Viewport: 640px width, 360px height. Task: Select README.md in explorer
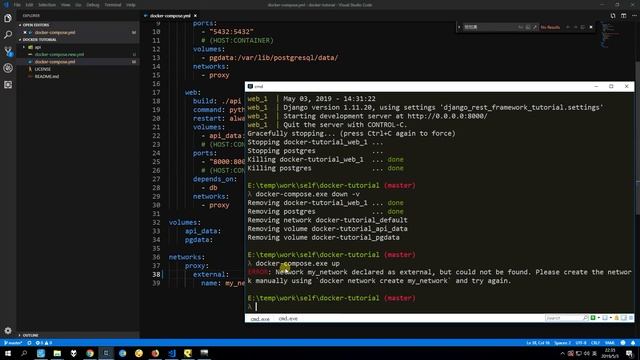pyautogui.click(x=78, y=76)
